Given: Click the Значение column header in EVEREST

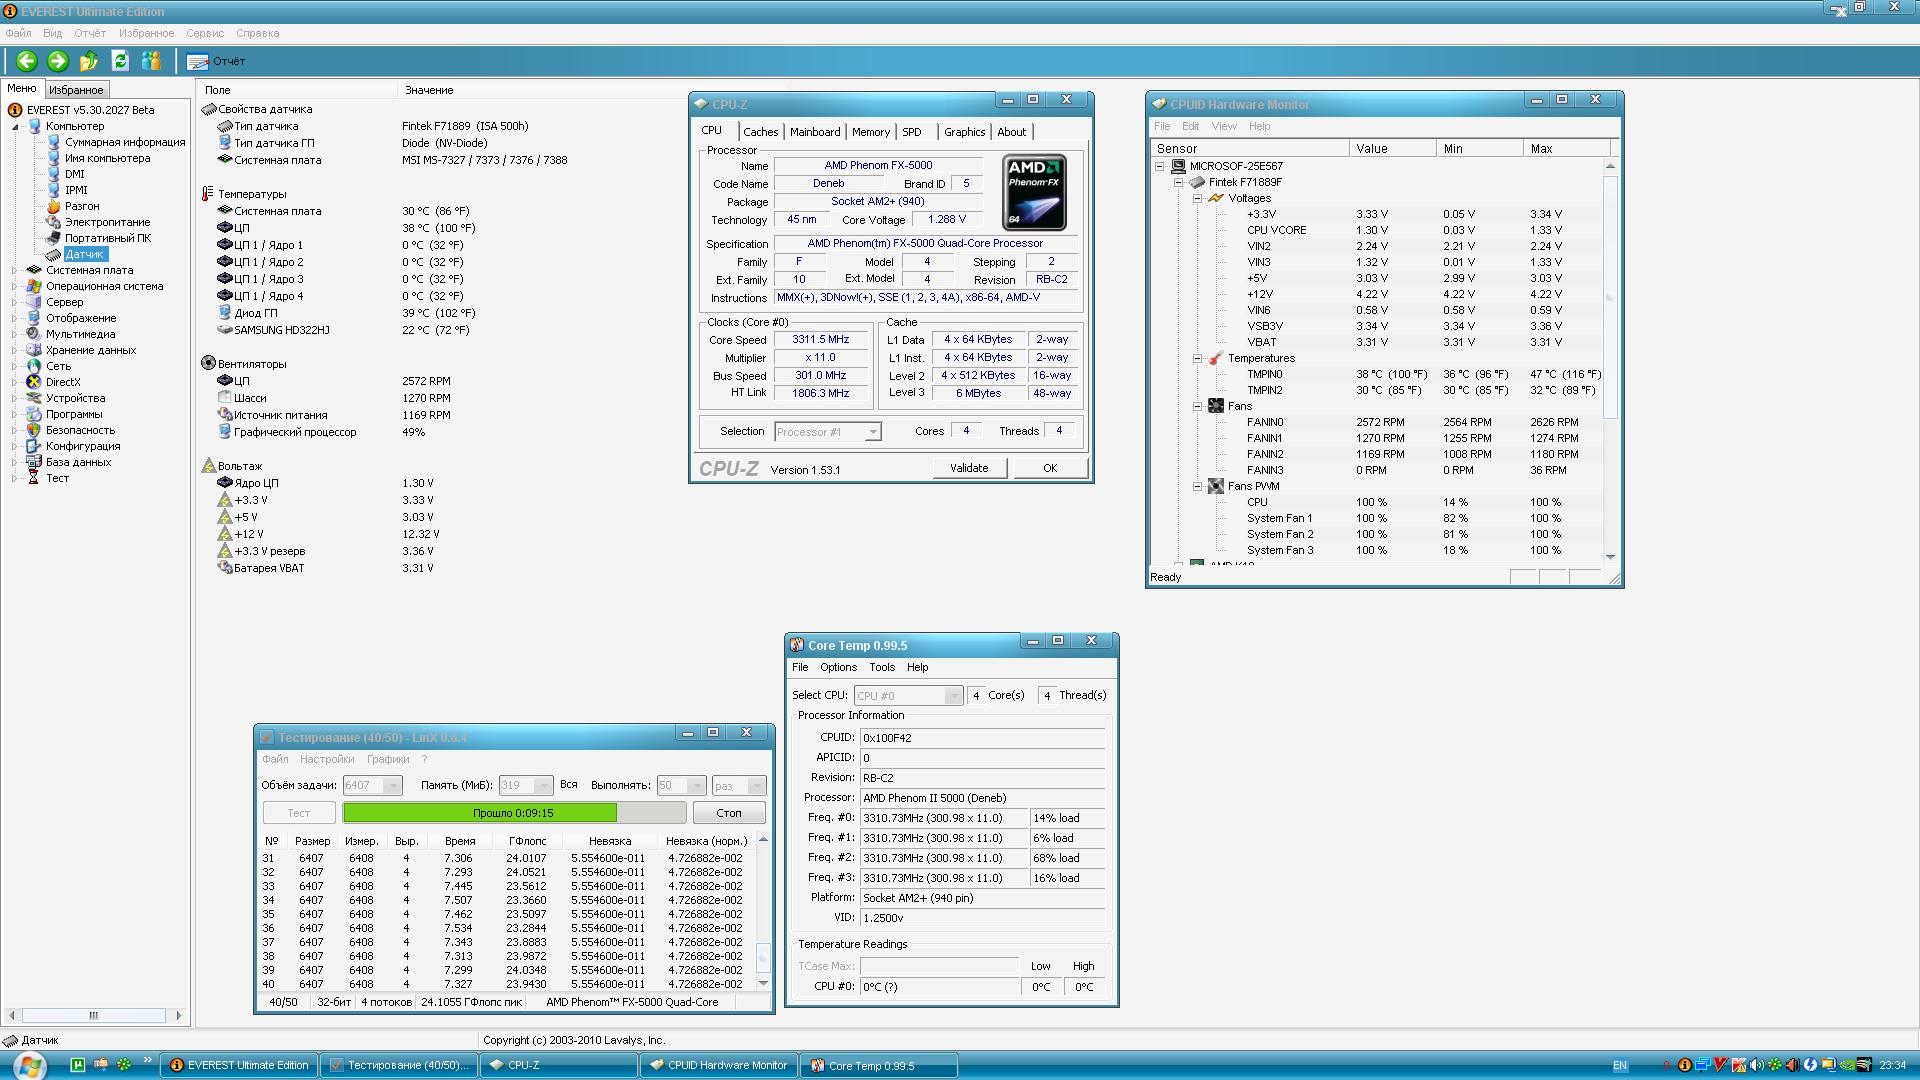Looking at the screenshot, I should tap(429, 90).
